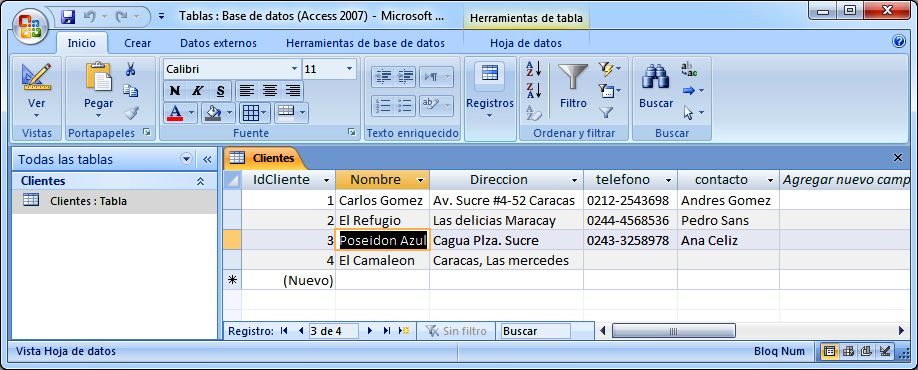This screenshot has height=370, width=918.
Task: Sort ascending A to Z
Action: [x=534, y=69]
